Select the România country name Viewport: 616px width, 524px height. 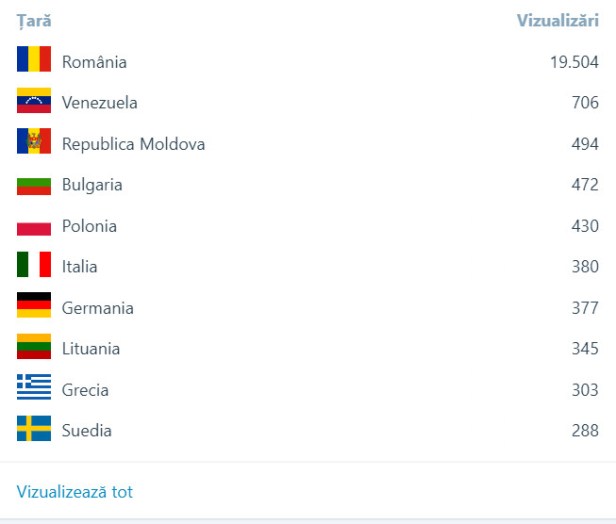pos(94,62)
